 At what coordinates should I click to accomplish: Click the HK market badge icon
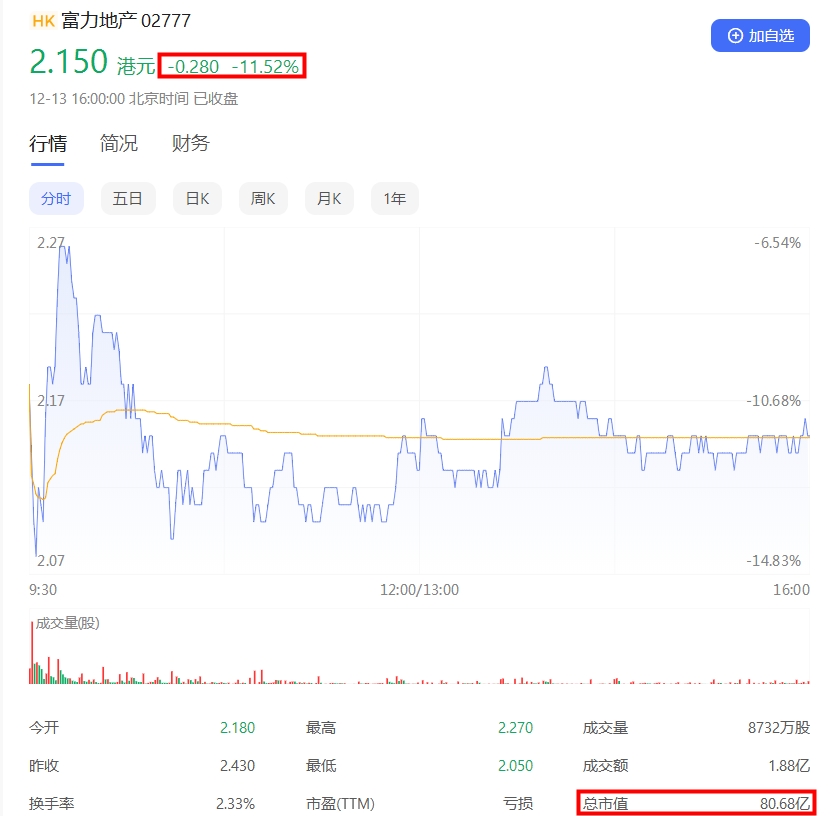tap(43, 20)
